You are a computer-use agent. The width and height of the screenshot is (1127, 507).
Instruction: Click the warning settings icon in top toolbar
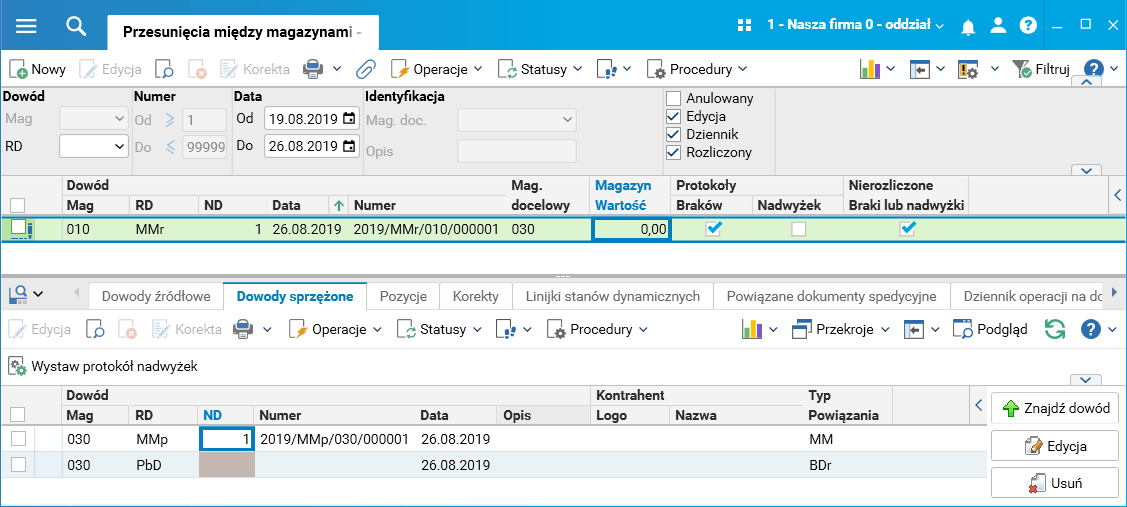(967, 69)
